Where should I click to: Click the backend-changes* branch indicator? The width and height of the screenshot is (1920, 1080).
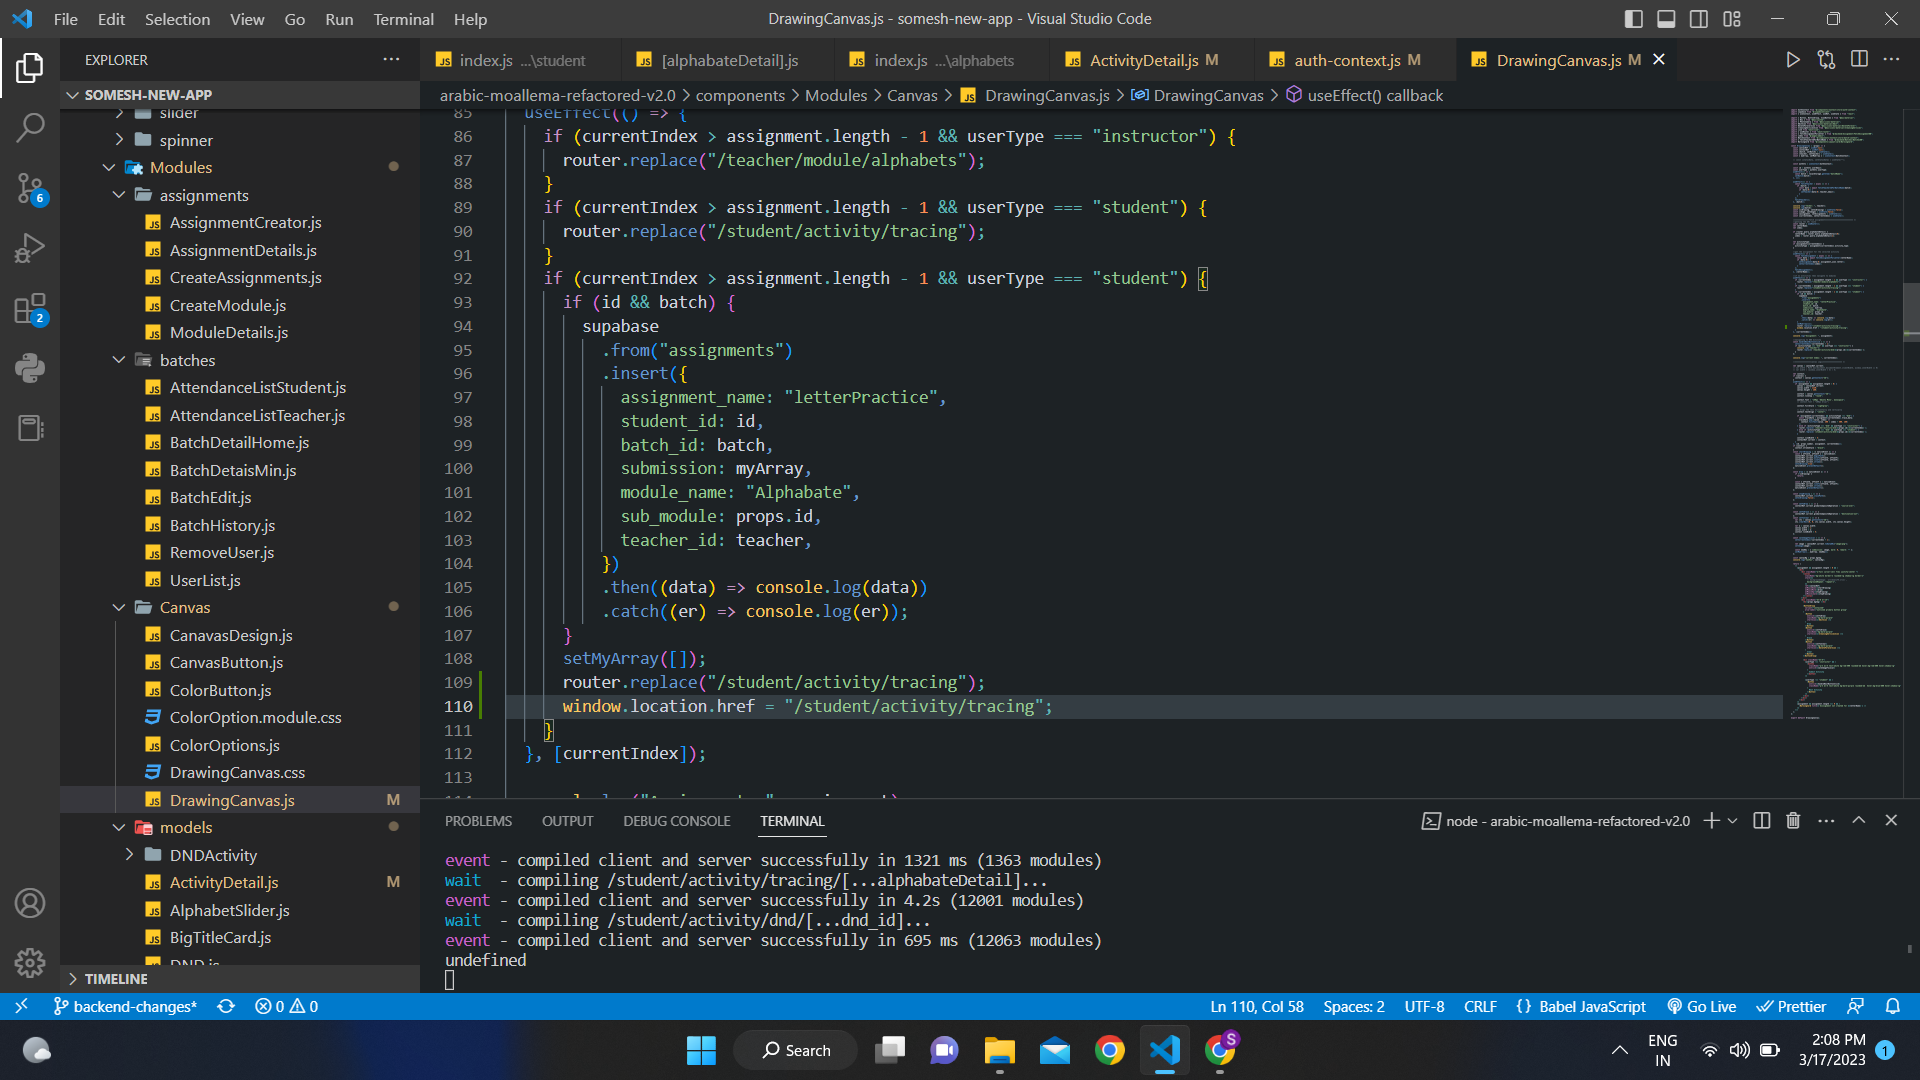[x=125, y=1006]
